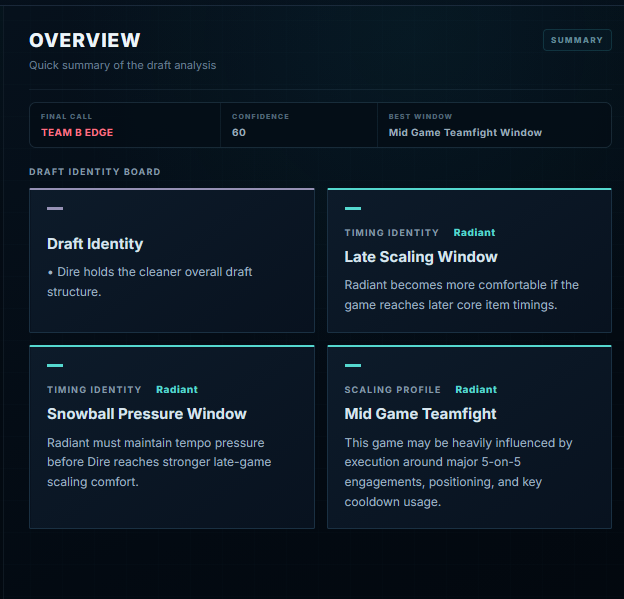
Task: Click Radiant tag on Late Scaling Window card
Action: 474,232
